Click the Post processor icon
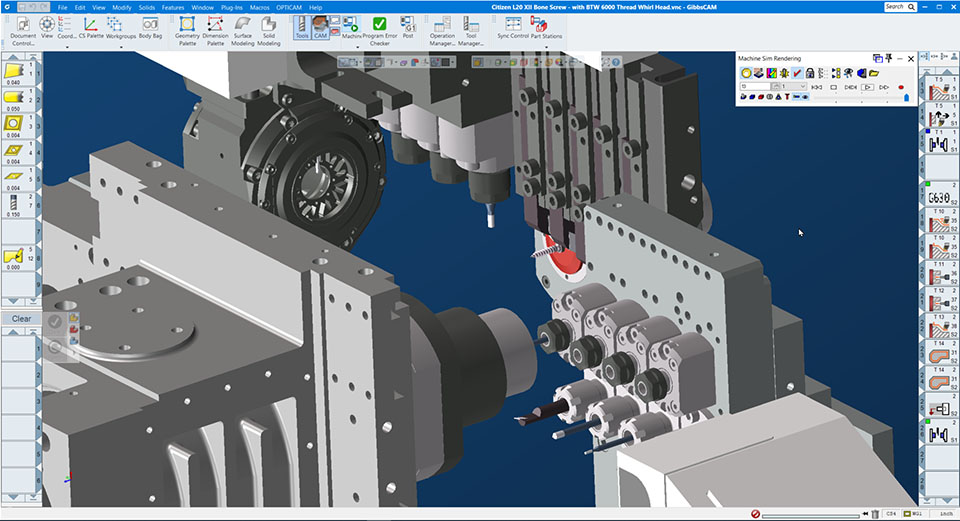This screenshot has width=960, height=521. (x=408, y=25)
